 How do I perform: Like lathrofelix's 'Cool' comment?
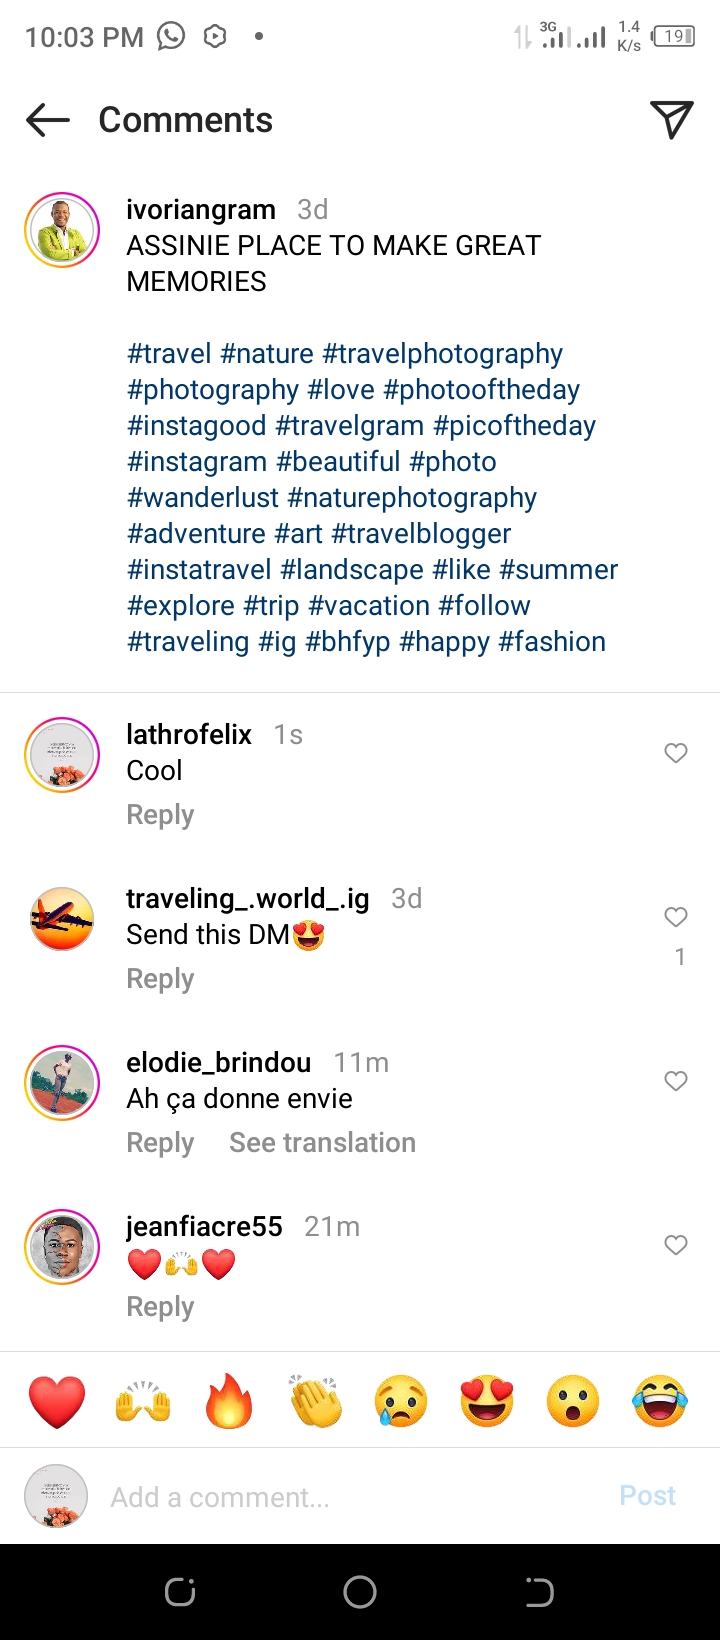click(676, 753)
